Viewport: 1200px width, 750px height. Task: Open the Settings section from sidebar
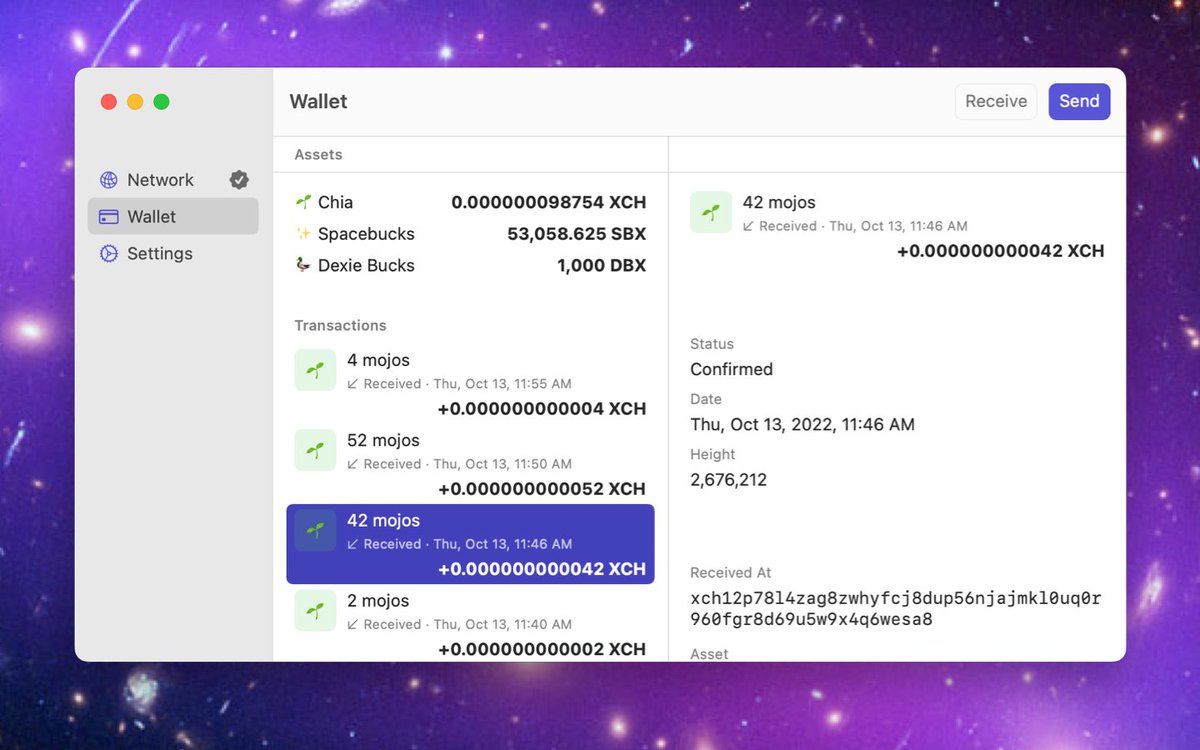coord(157,253)
